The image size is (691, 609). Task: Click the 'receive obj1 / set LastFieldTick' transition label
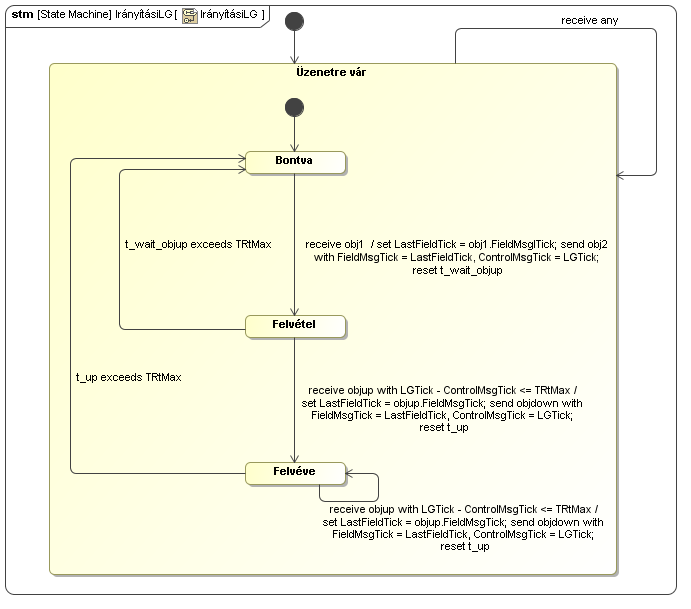457,257
